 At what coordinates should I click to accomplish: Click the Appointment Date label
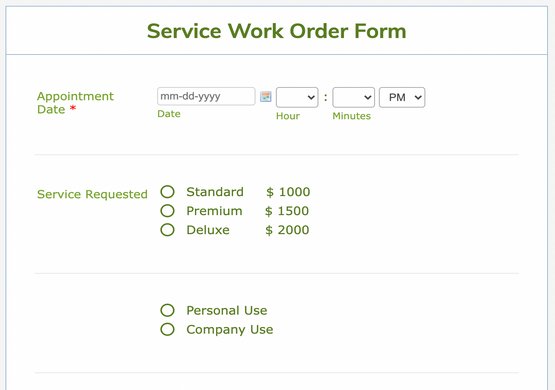coord(75,103)
